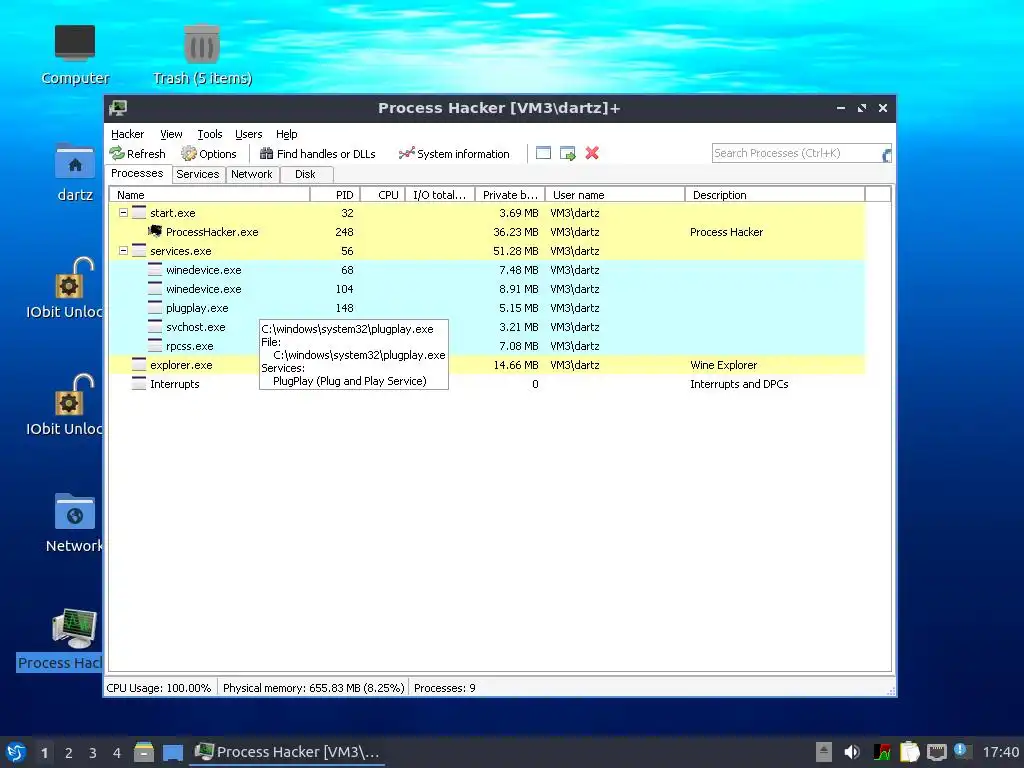
Task: Sort by the CPU column header
Action: 383,195
